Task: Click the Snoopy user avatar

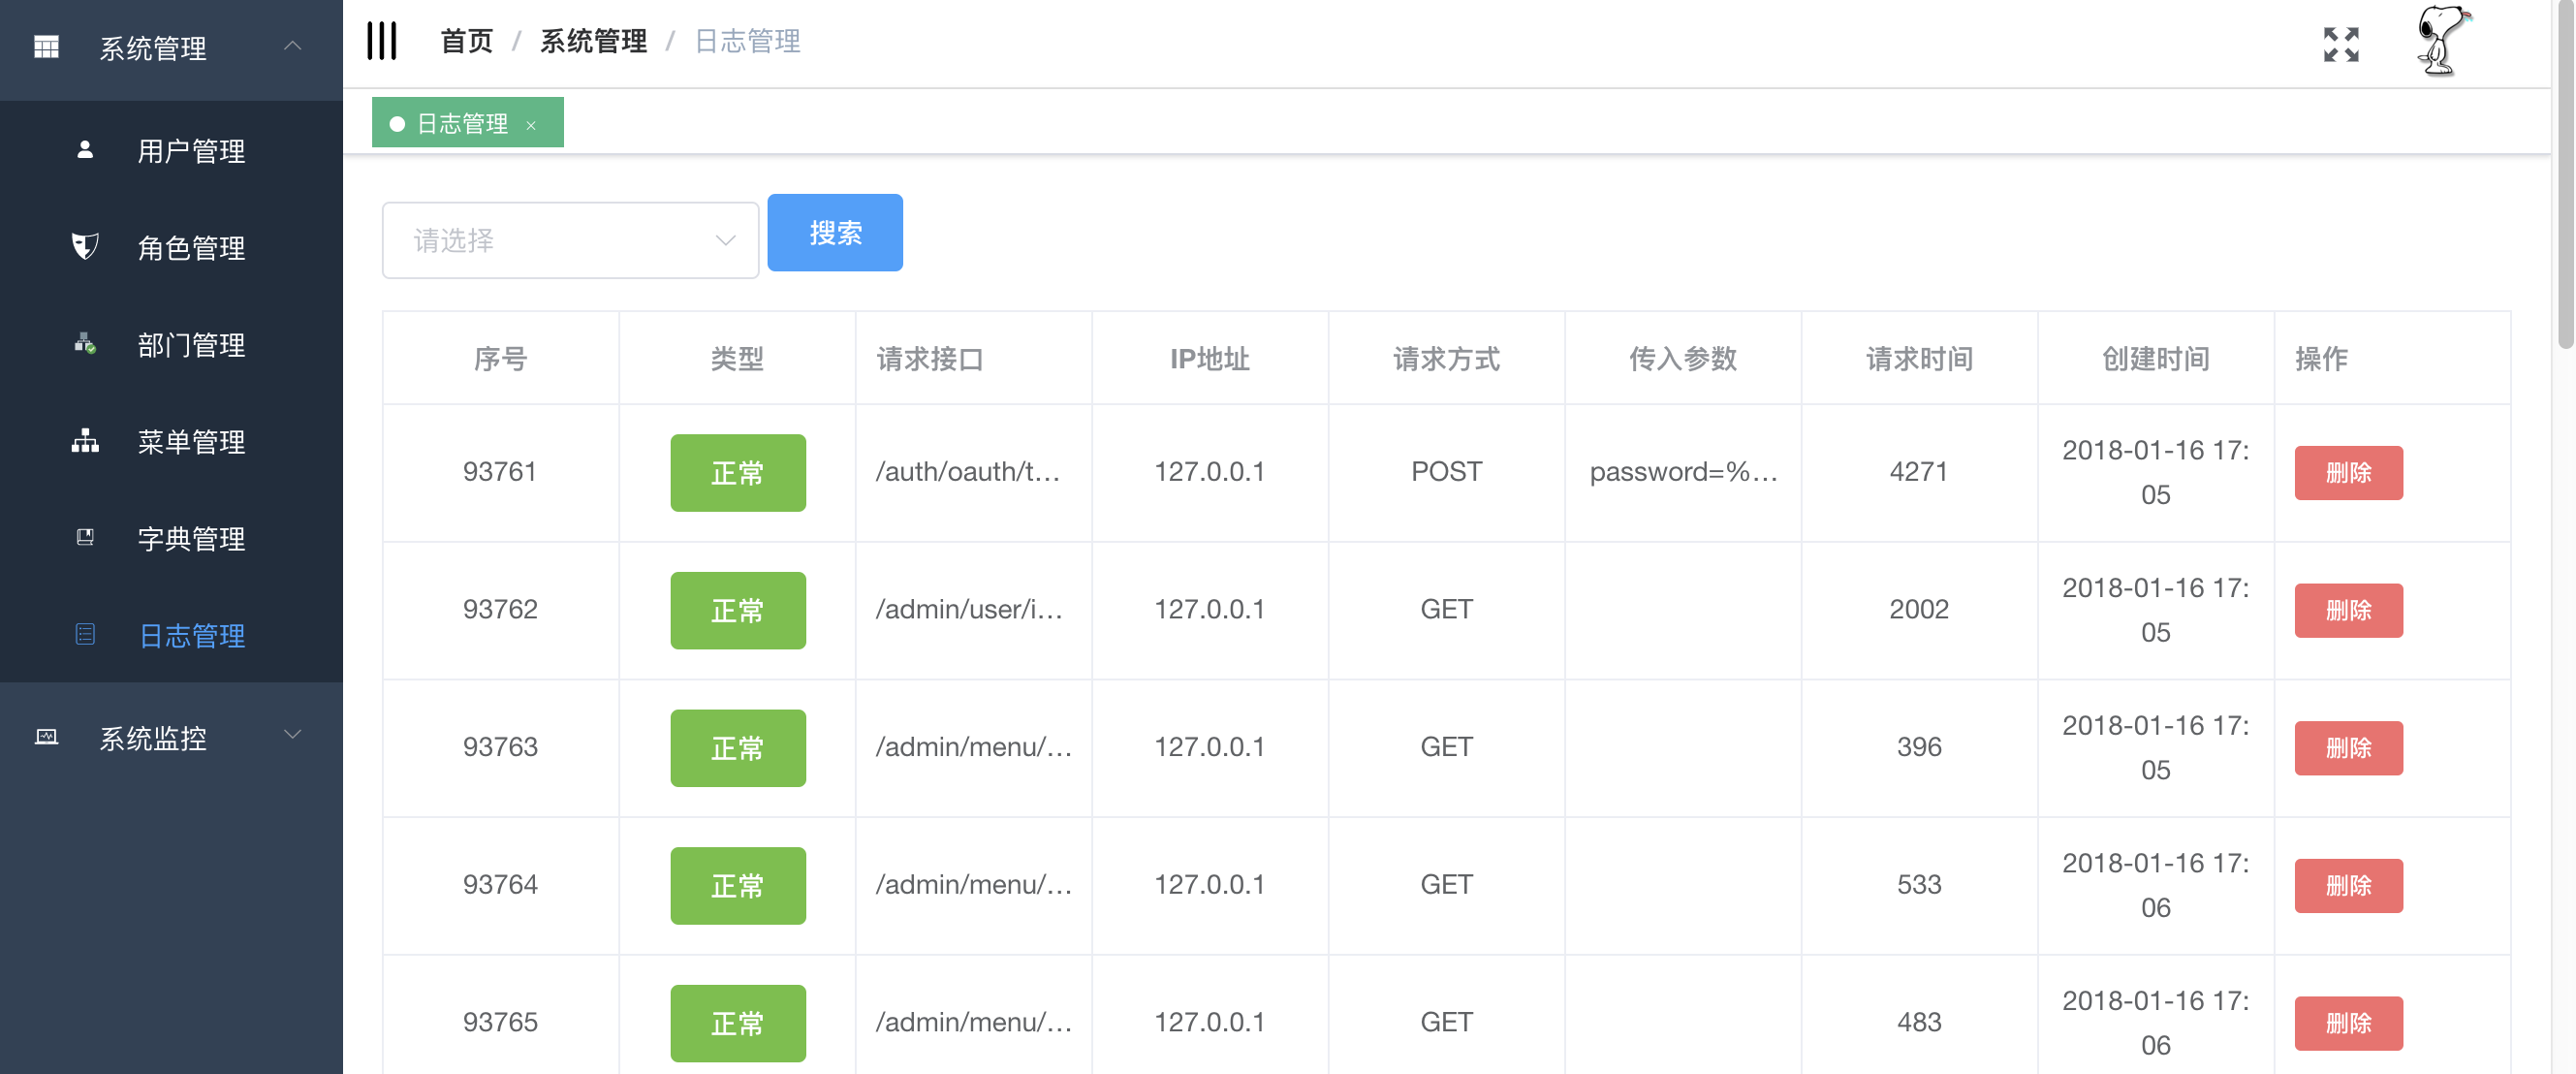Action: (2442, 41)
